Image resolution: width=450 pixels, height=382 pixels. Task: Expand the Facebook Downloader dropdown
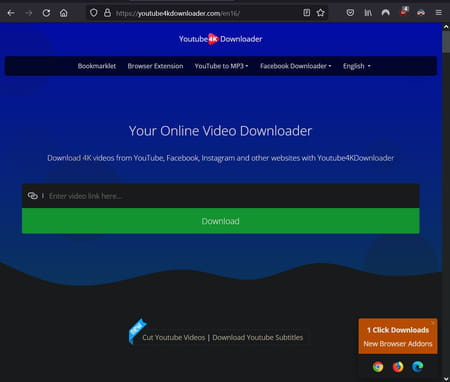click(x=296, y=66)
